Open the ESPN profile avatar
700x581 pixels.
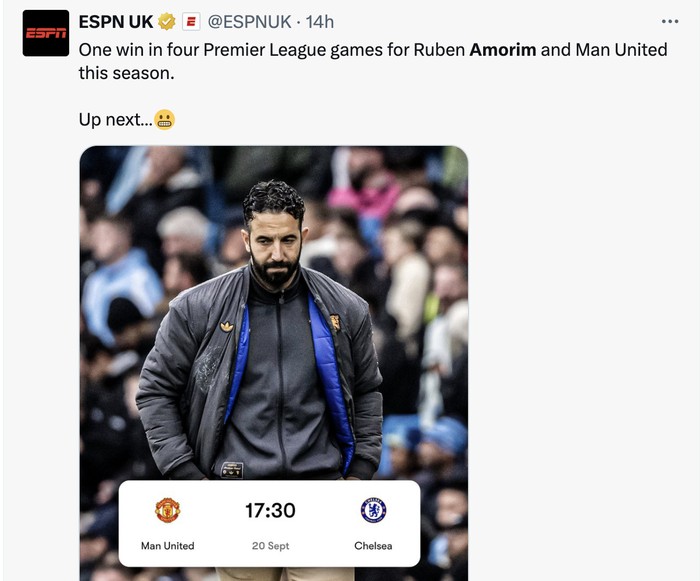46,33
